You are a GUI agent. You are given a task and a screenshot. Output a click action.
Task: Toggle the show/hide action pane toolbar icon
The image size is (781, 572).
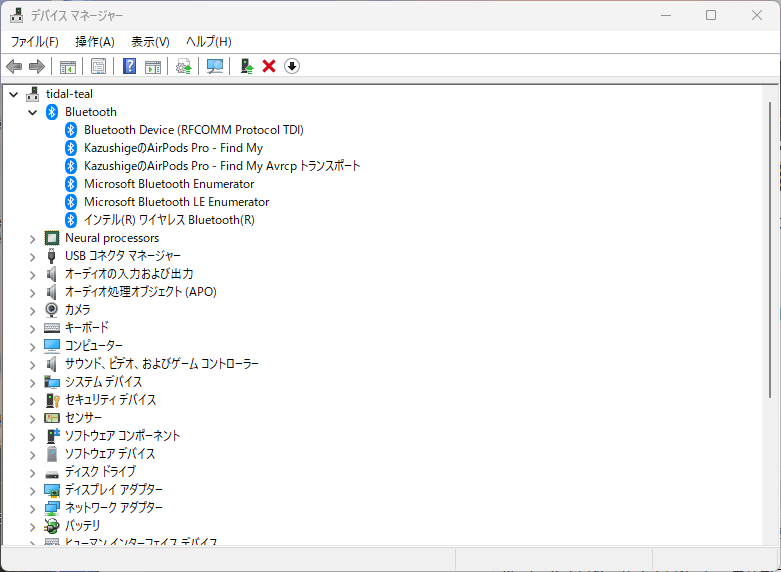[x=153, y=66]
